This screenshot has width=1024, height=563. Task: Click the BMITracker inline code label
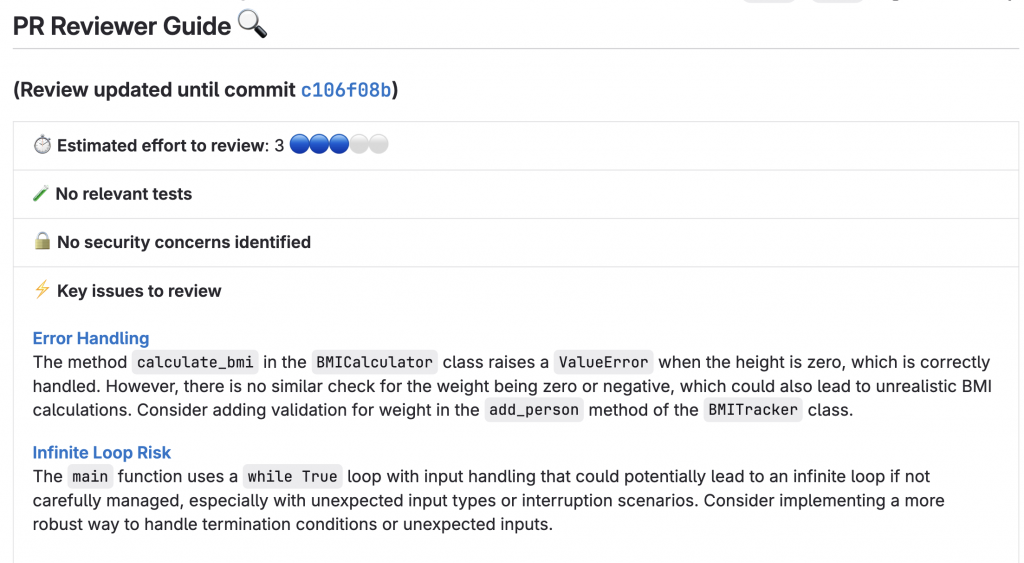[x=753, y=410]
